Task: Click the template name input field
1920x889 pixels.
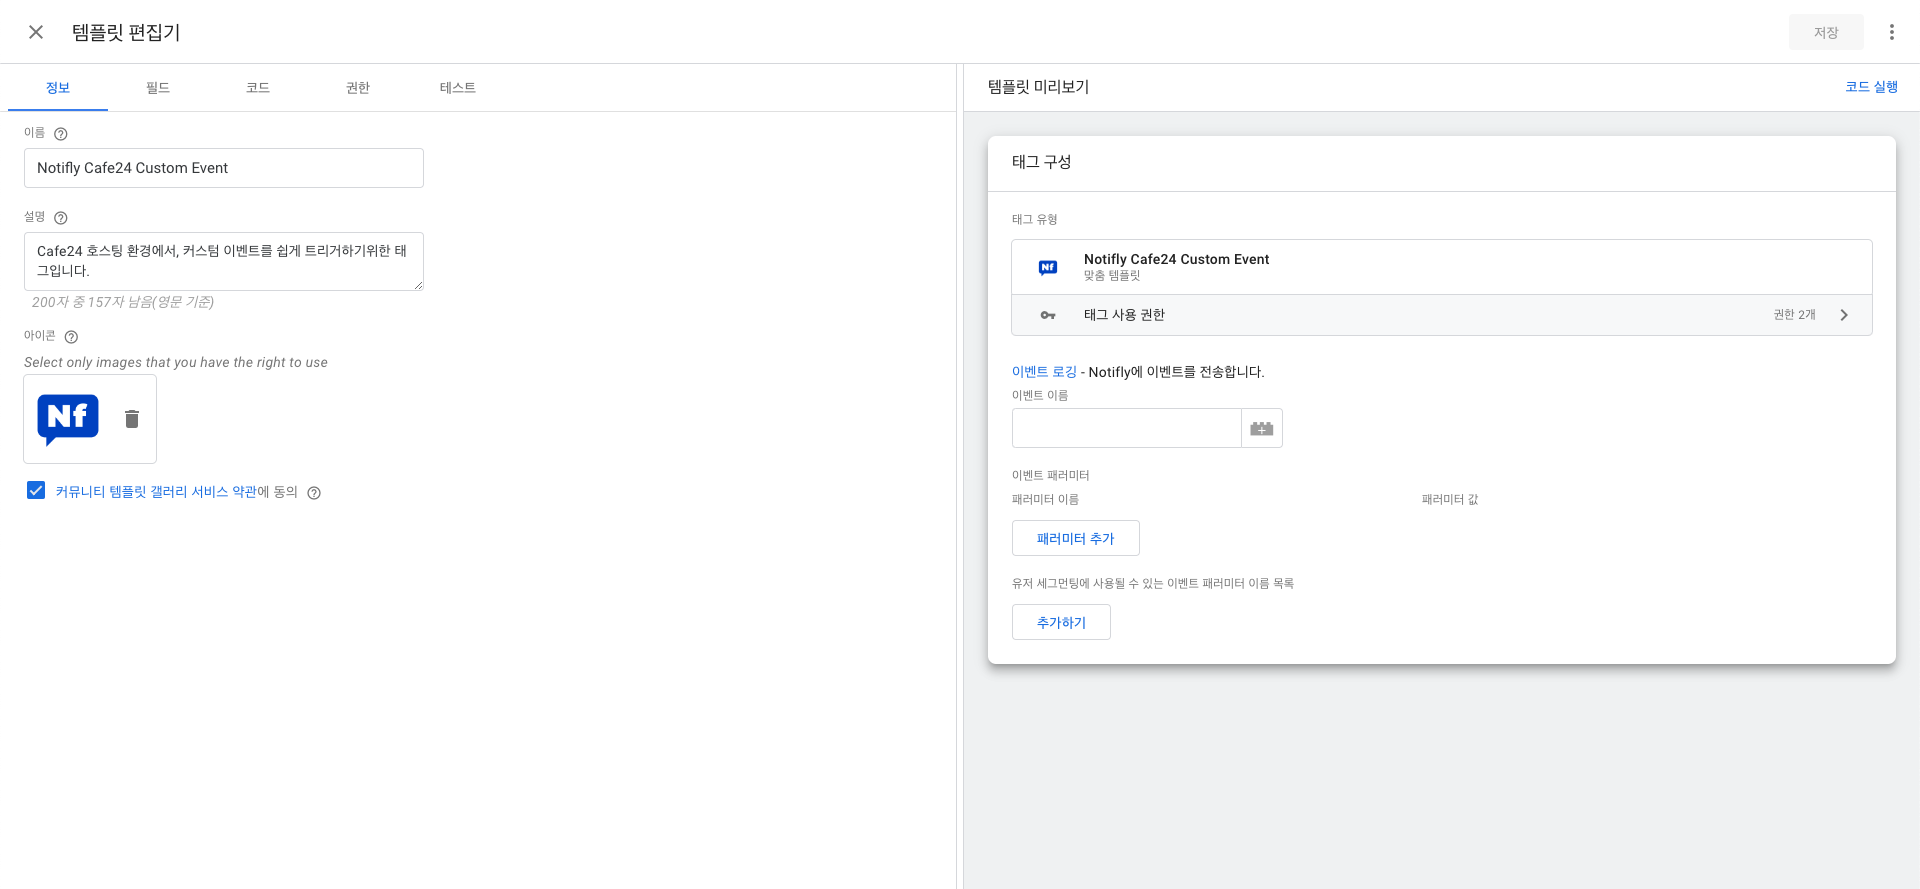Action: click(x=224, y=168)
